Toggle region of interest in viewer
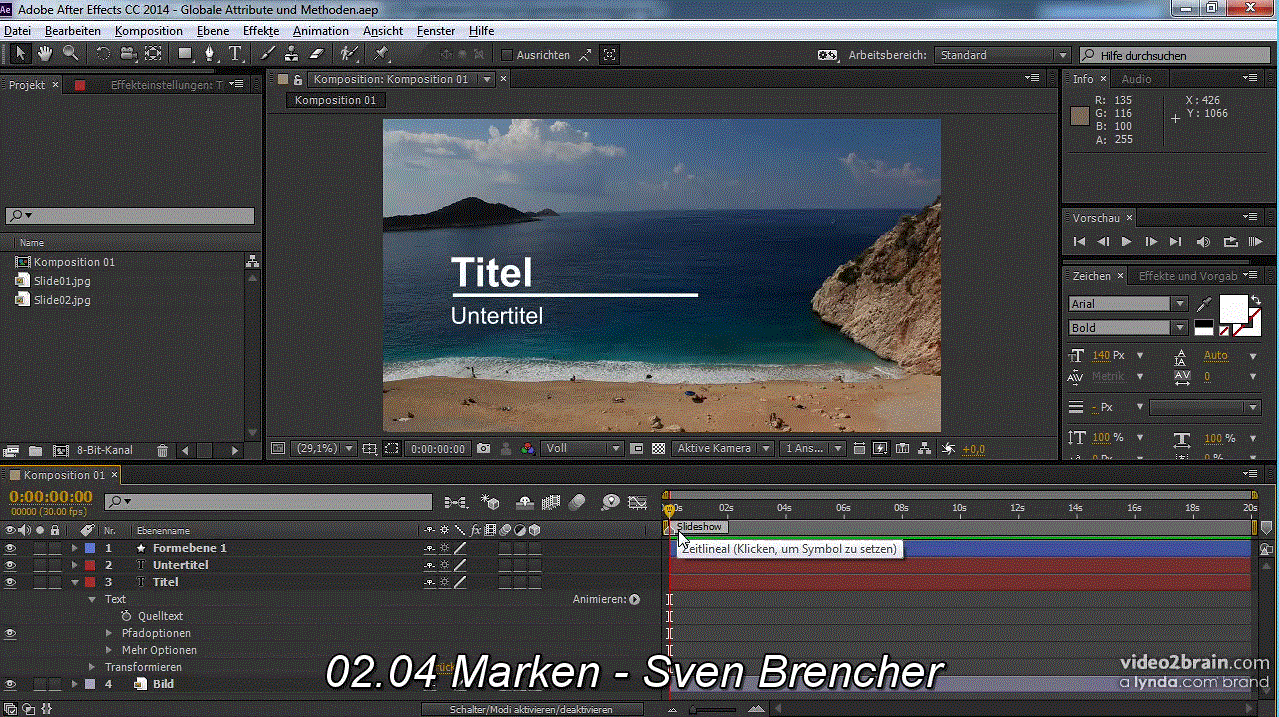The image size is (1279, 717). pyautogui.click(x=392, y=449)
